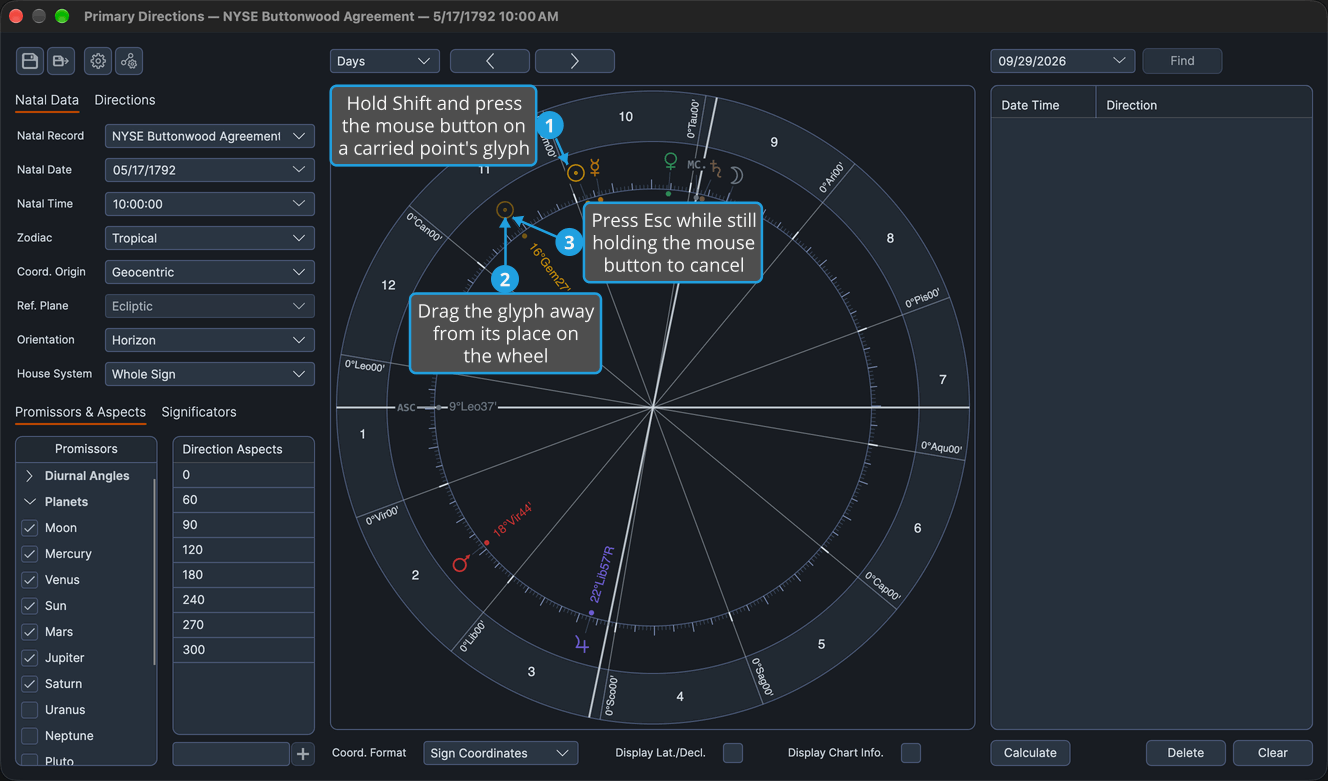Select the red Mars glyph in house 2
This screenshot has height=781, width=1328.
point(460,564)
